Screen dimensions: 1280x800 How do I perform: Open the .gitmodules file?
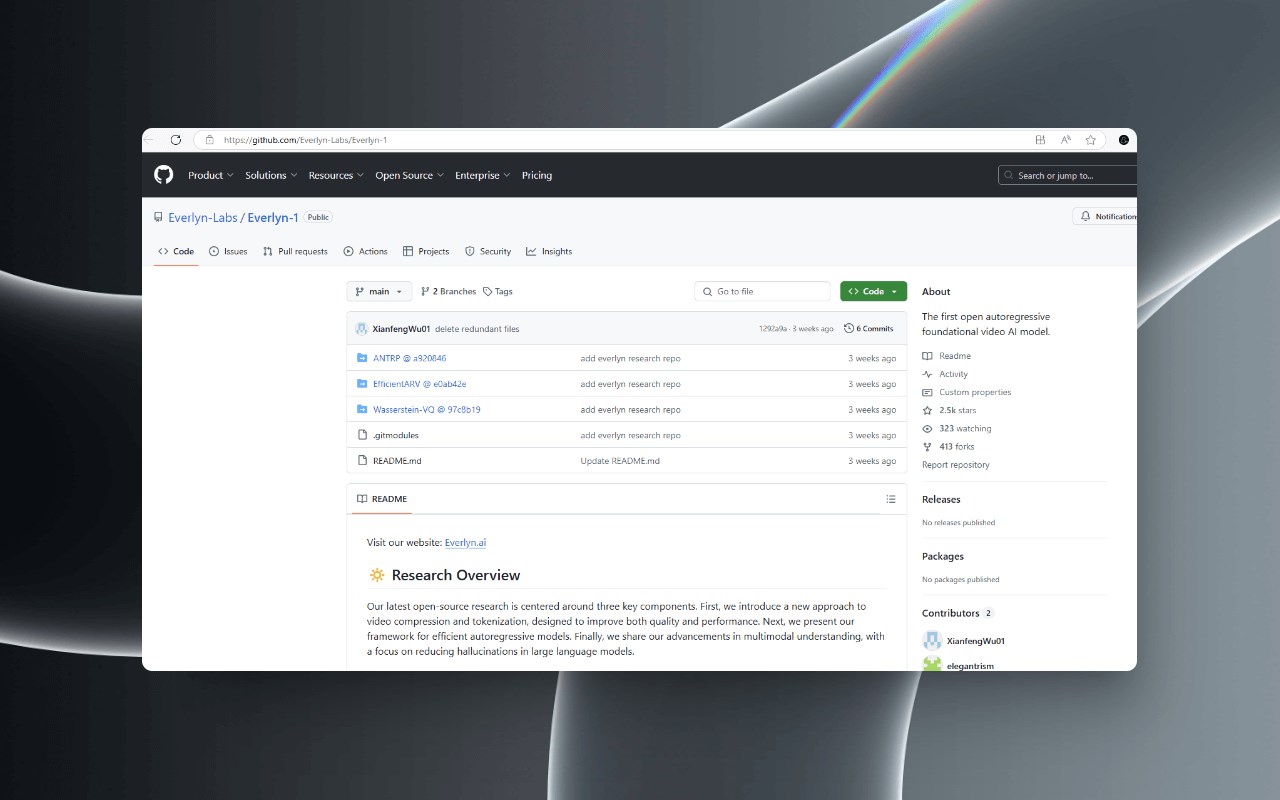coord(396,435)
